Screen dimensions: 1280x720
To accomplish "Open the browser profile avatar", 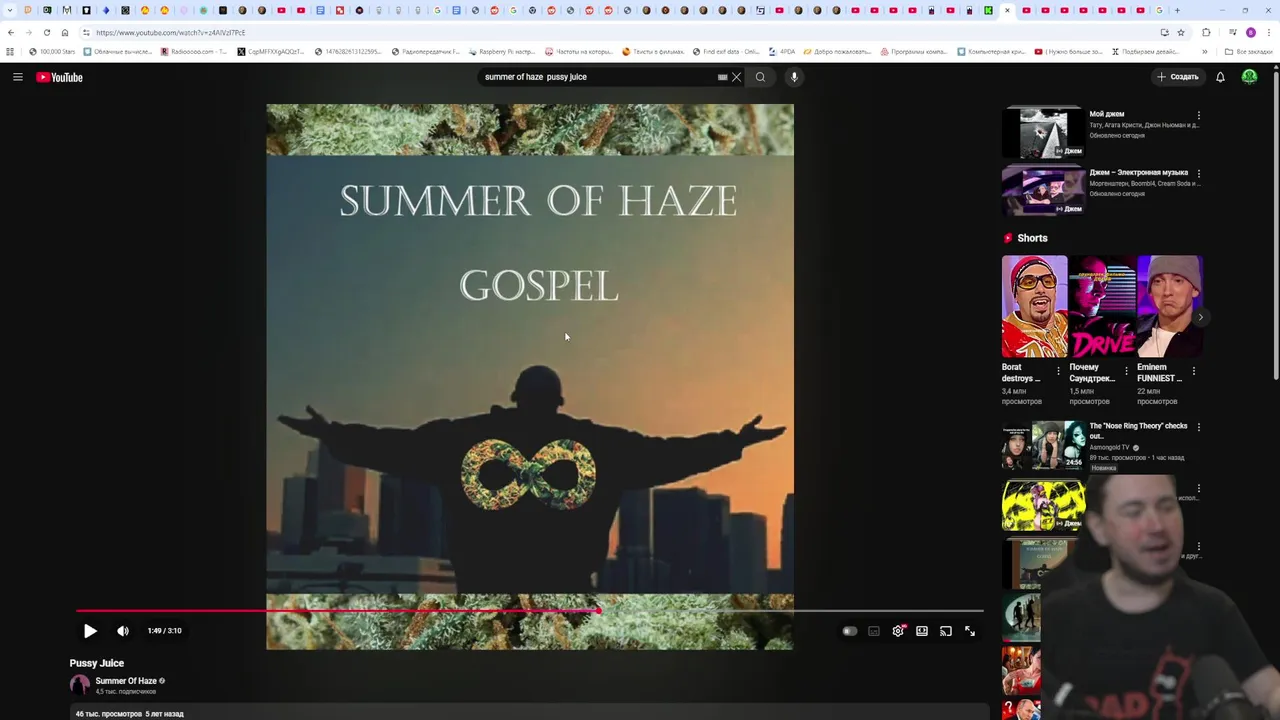I will point(1250,32).
